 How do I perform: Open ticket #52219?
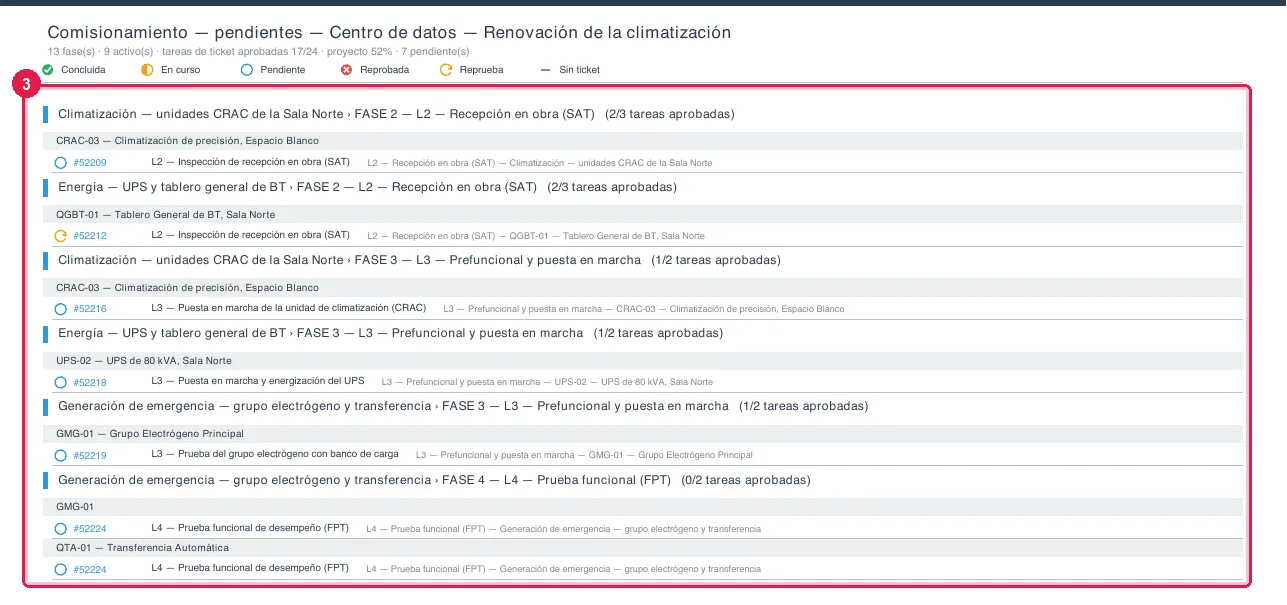(x=90, y=455)
